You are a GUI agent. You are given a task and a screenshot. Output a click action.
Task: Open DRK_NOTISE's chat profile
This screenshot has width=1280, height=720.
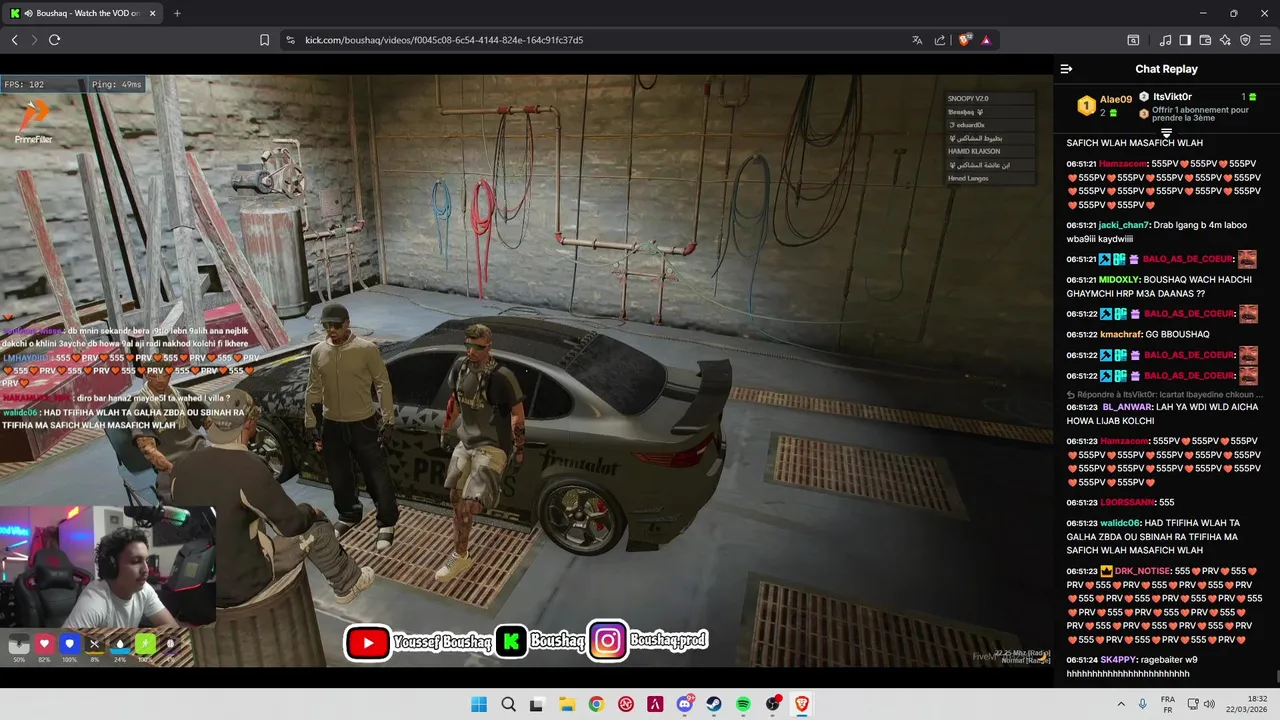tap(1142, 571)
